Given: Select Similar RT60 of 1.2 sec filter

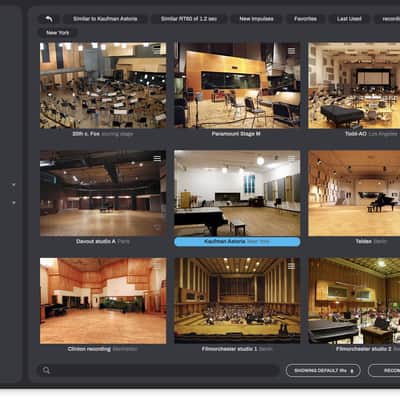Looking at the screenshot, I should (x=189, y=19).
